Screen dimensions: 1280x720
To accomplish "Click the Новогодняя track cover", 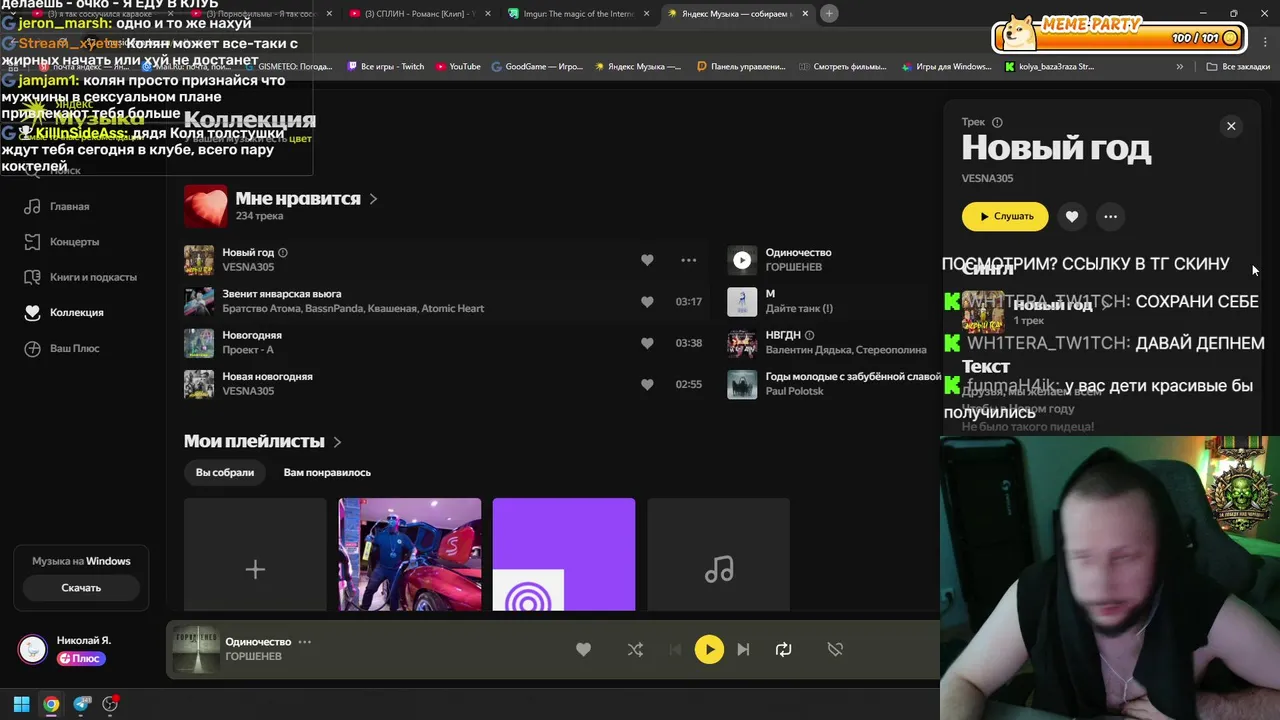I will tap(199, 343).
